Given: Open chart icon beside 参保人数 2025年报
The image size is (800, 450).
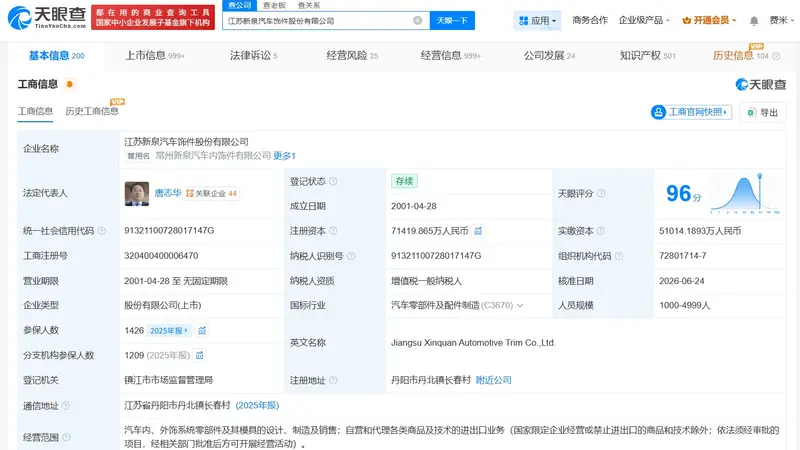Looking at the screenshot, I should [202, 331].
